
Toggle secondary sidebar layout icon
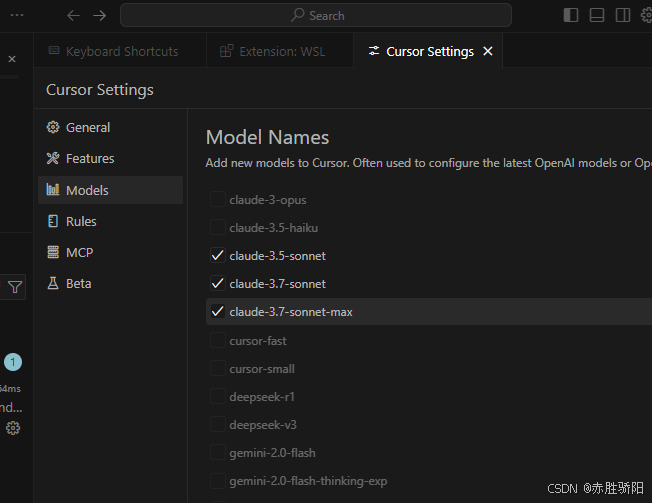pyautogui.click(x=623, y=15)
